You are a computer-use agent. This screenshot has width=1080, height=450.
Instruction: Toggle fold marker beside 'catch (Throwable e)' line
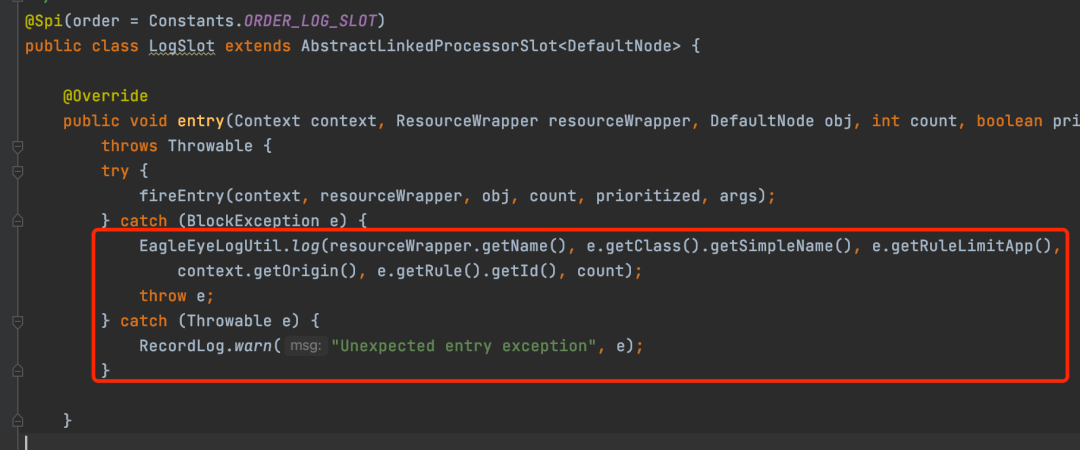[17, 321]
